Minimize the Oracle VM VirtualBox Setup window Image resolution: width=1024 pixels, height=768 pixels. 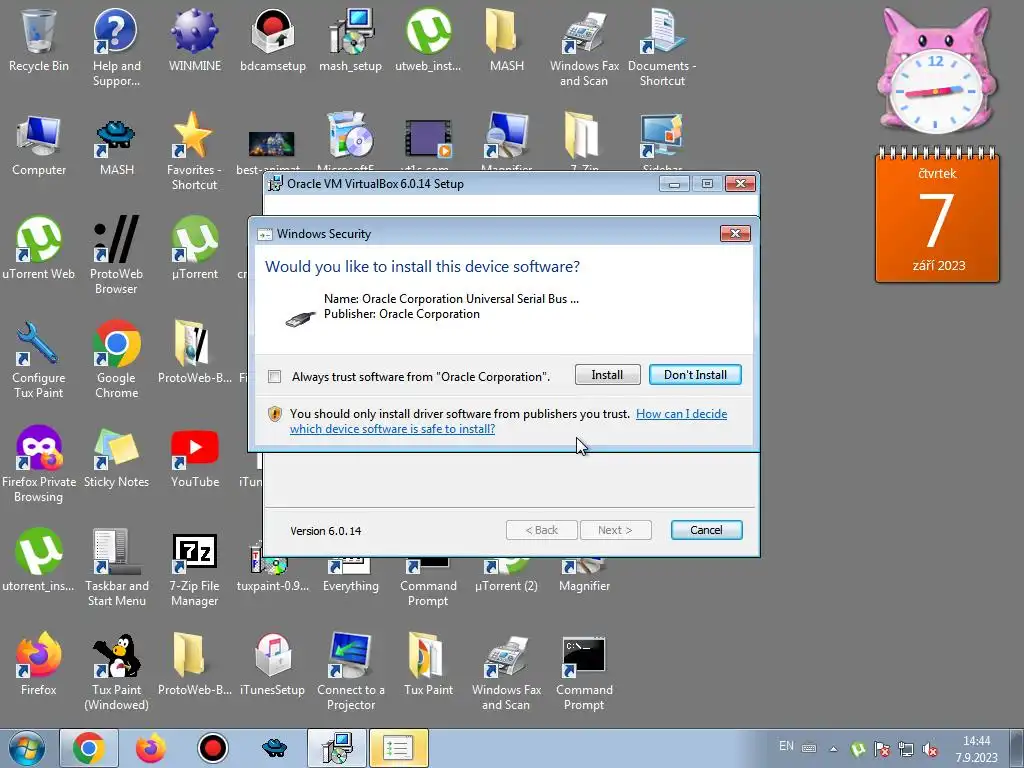tap(674, 184)
